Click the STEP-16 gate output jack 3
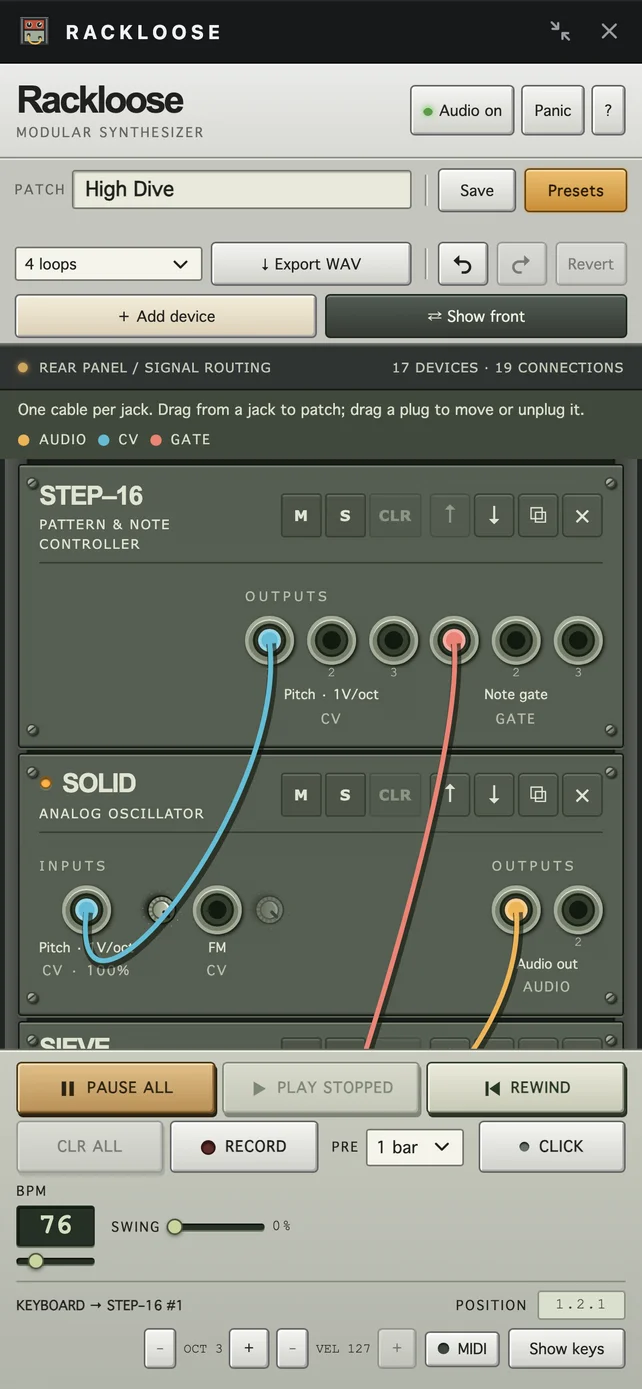Screen dimensions: 642x1389 (578, 640)
